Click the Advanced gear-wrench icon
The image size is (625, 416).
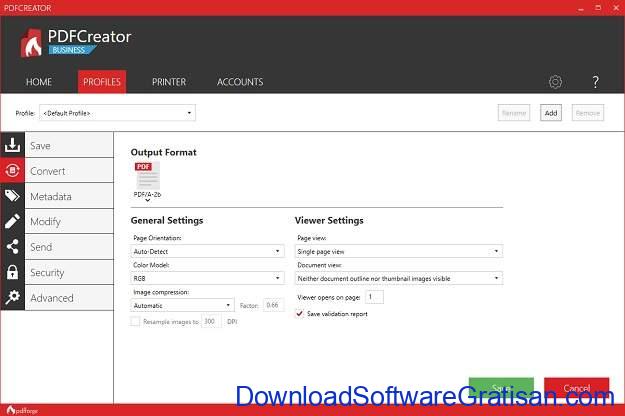tap(12, 297)
